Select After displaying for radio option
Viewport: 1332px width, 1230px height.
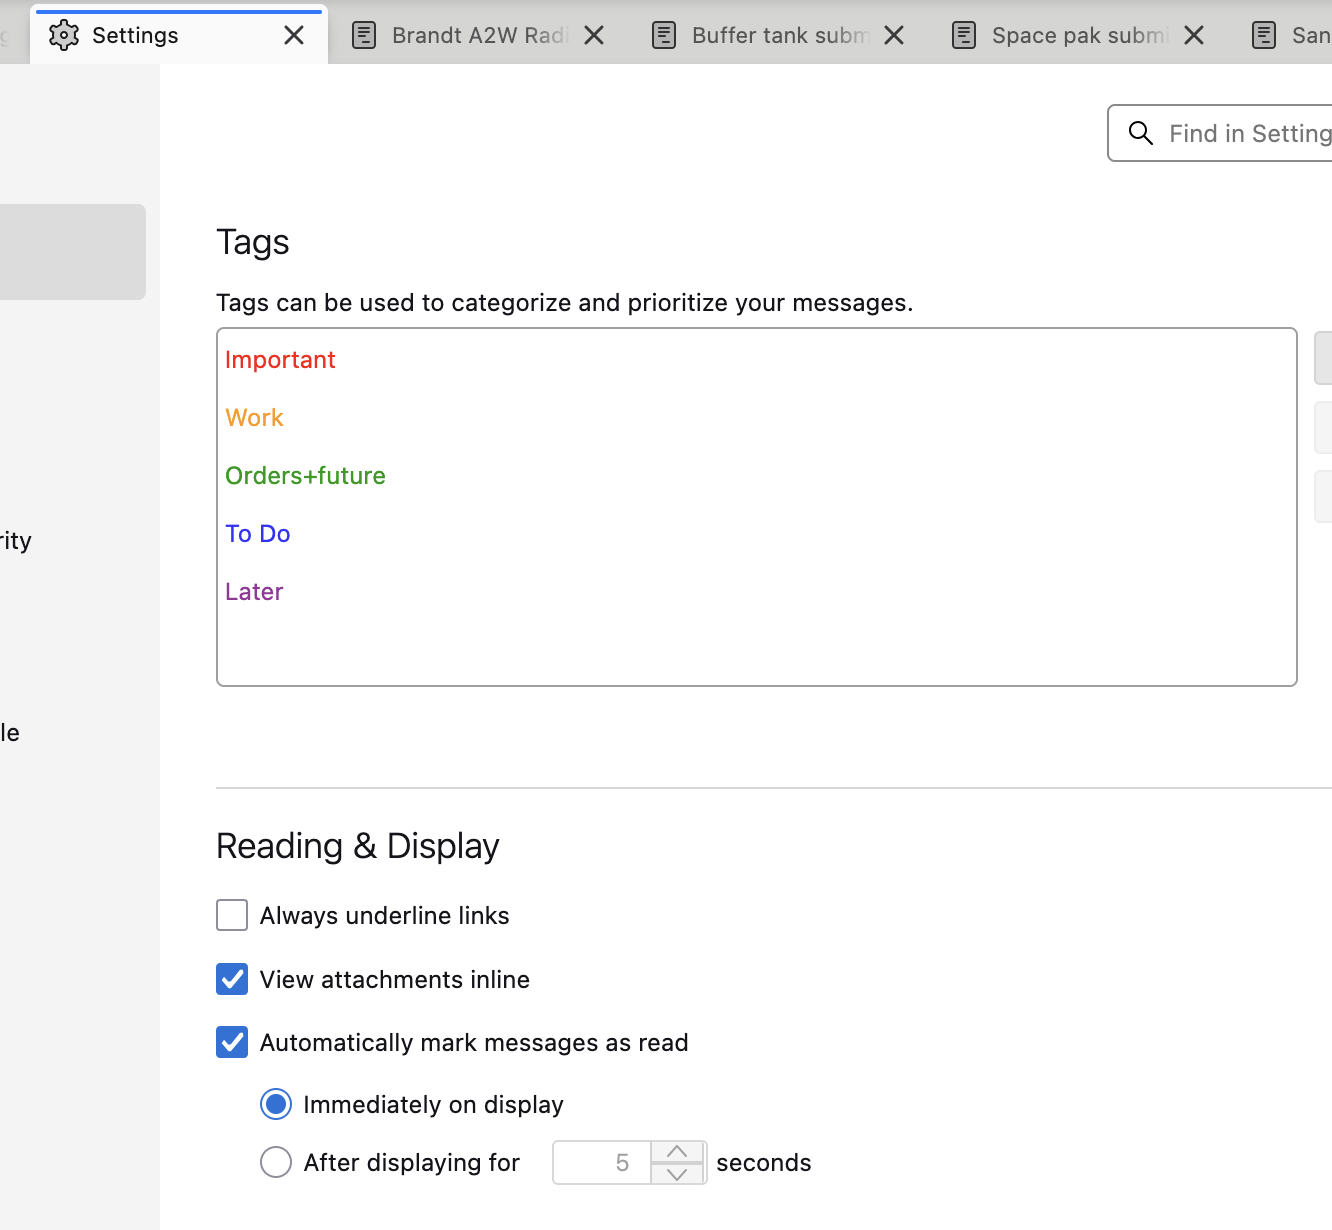pos(276,1162)
